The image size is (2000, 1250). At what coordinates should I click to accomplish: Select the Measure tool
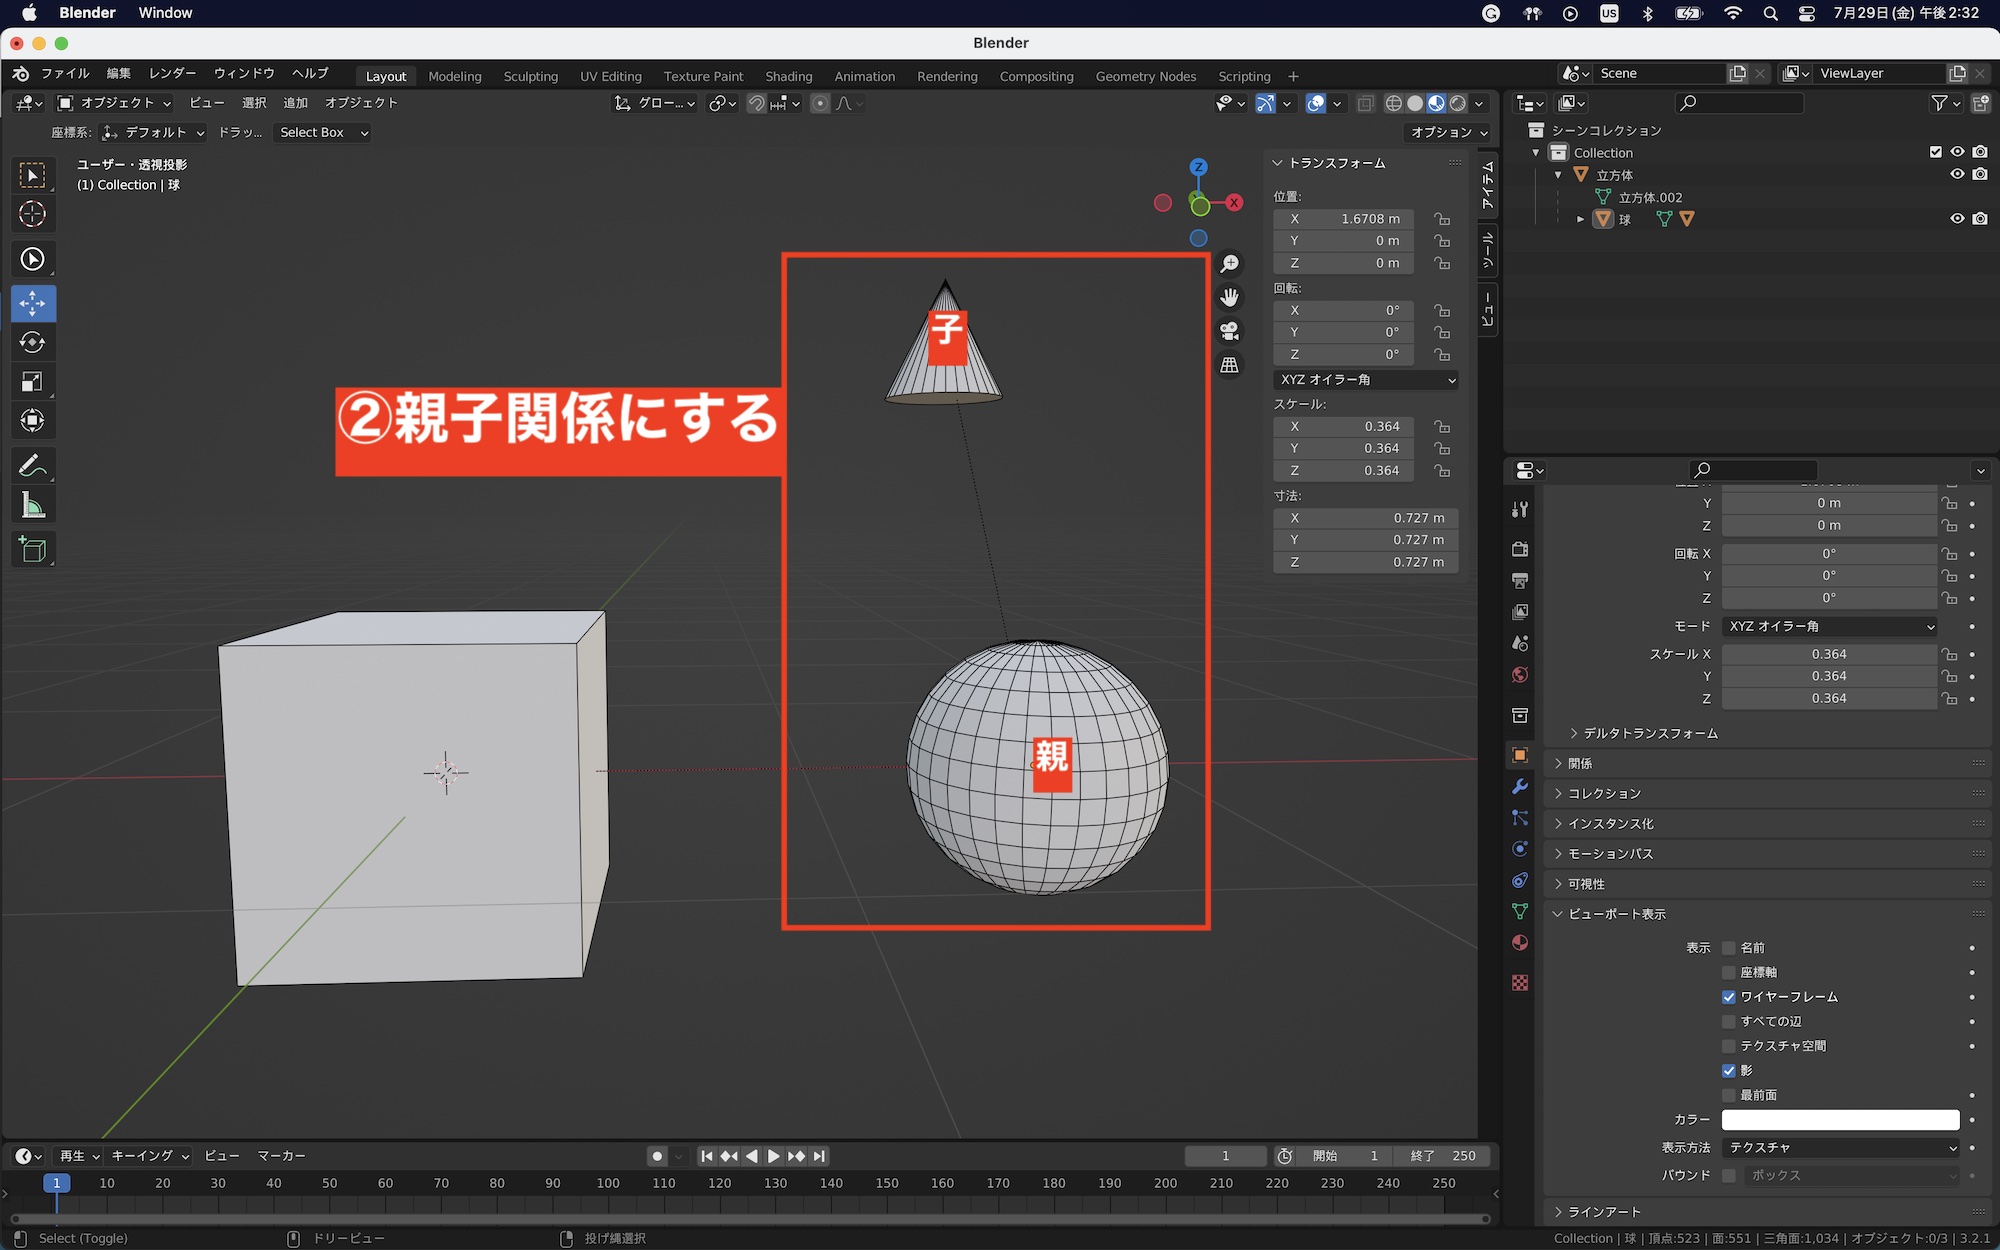(32, 506)
